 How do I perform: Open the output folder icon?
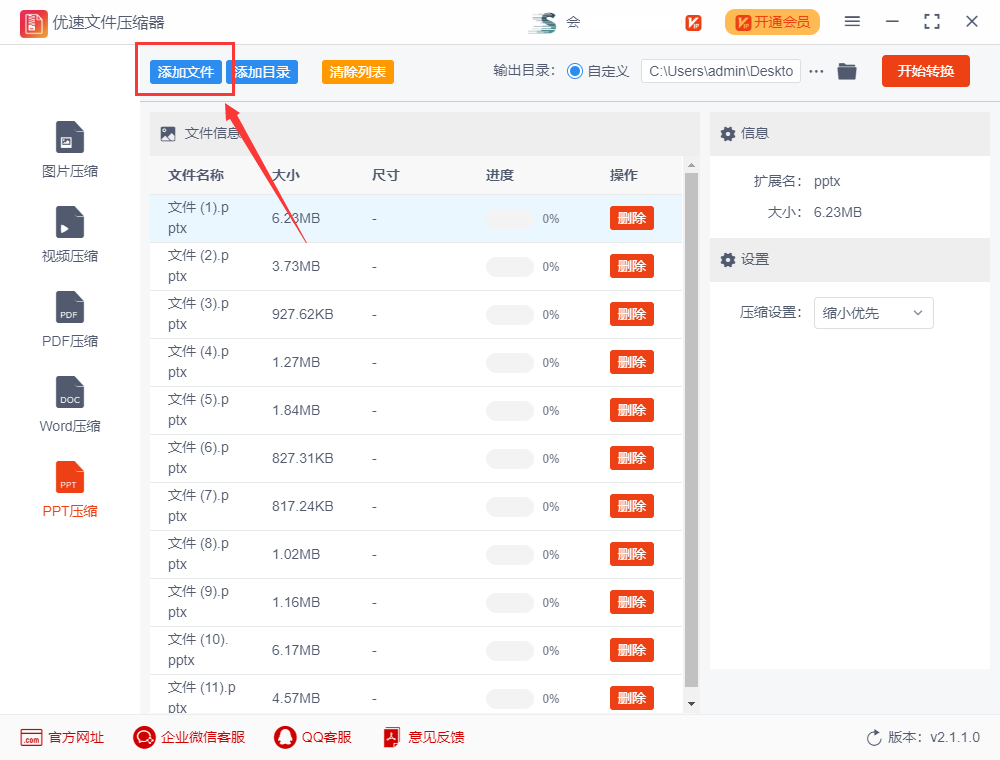pyautogui.click(x=847, y=71)
